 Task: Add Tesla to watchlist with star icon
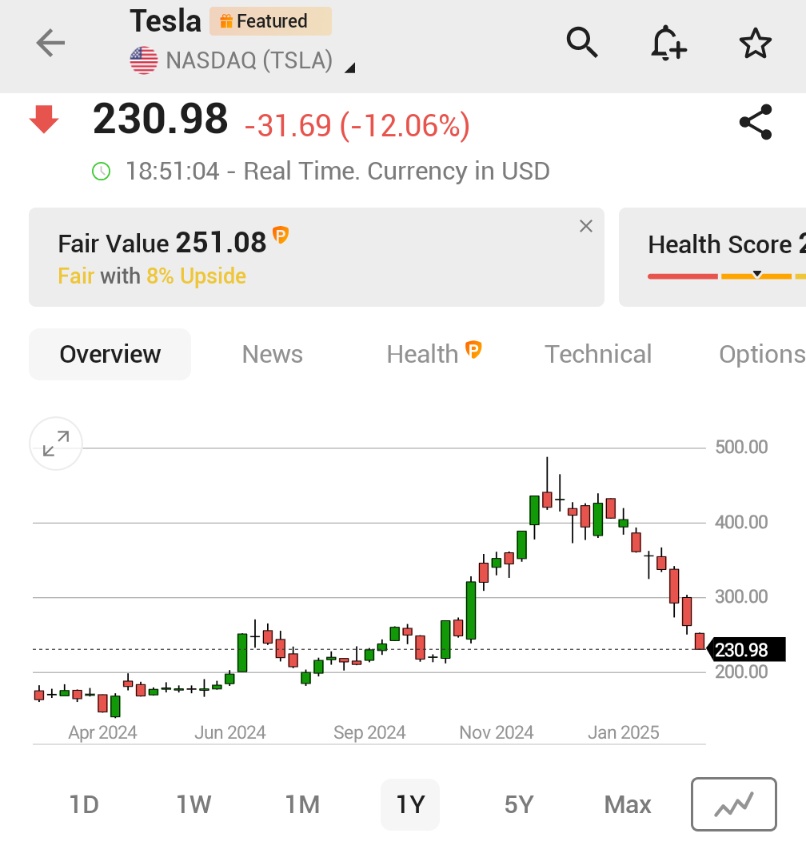coord(755,43)
